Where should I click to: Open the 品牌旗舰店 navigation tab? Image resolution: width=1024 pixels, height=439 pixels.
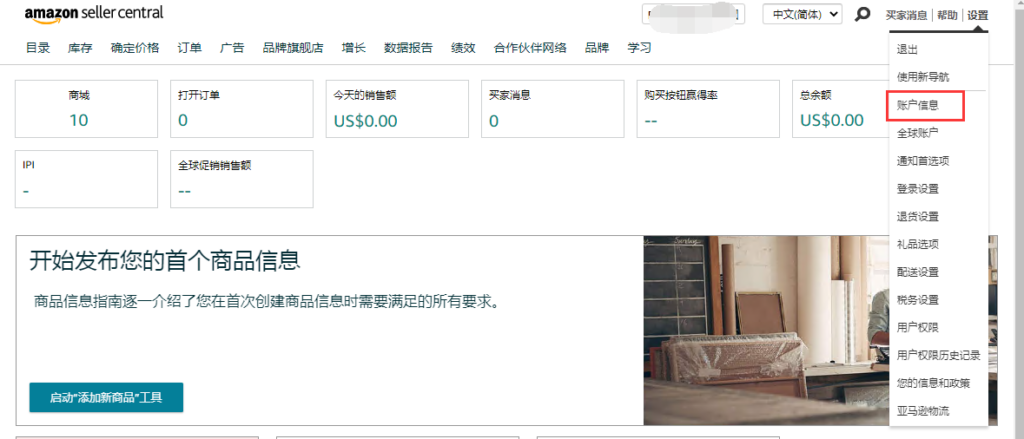292,48
